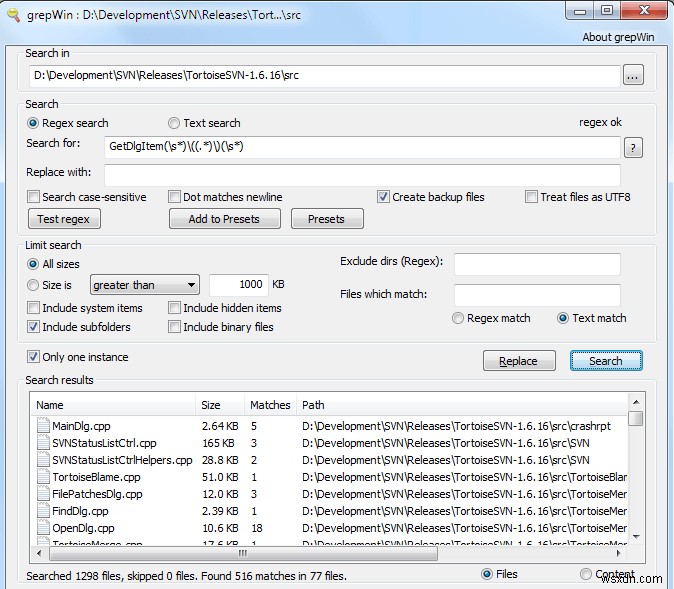
Task: Uncheck Include subfolders
Action: (x=33, y=327)
